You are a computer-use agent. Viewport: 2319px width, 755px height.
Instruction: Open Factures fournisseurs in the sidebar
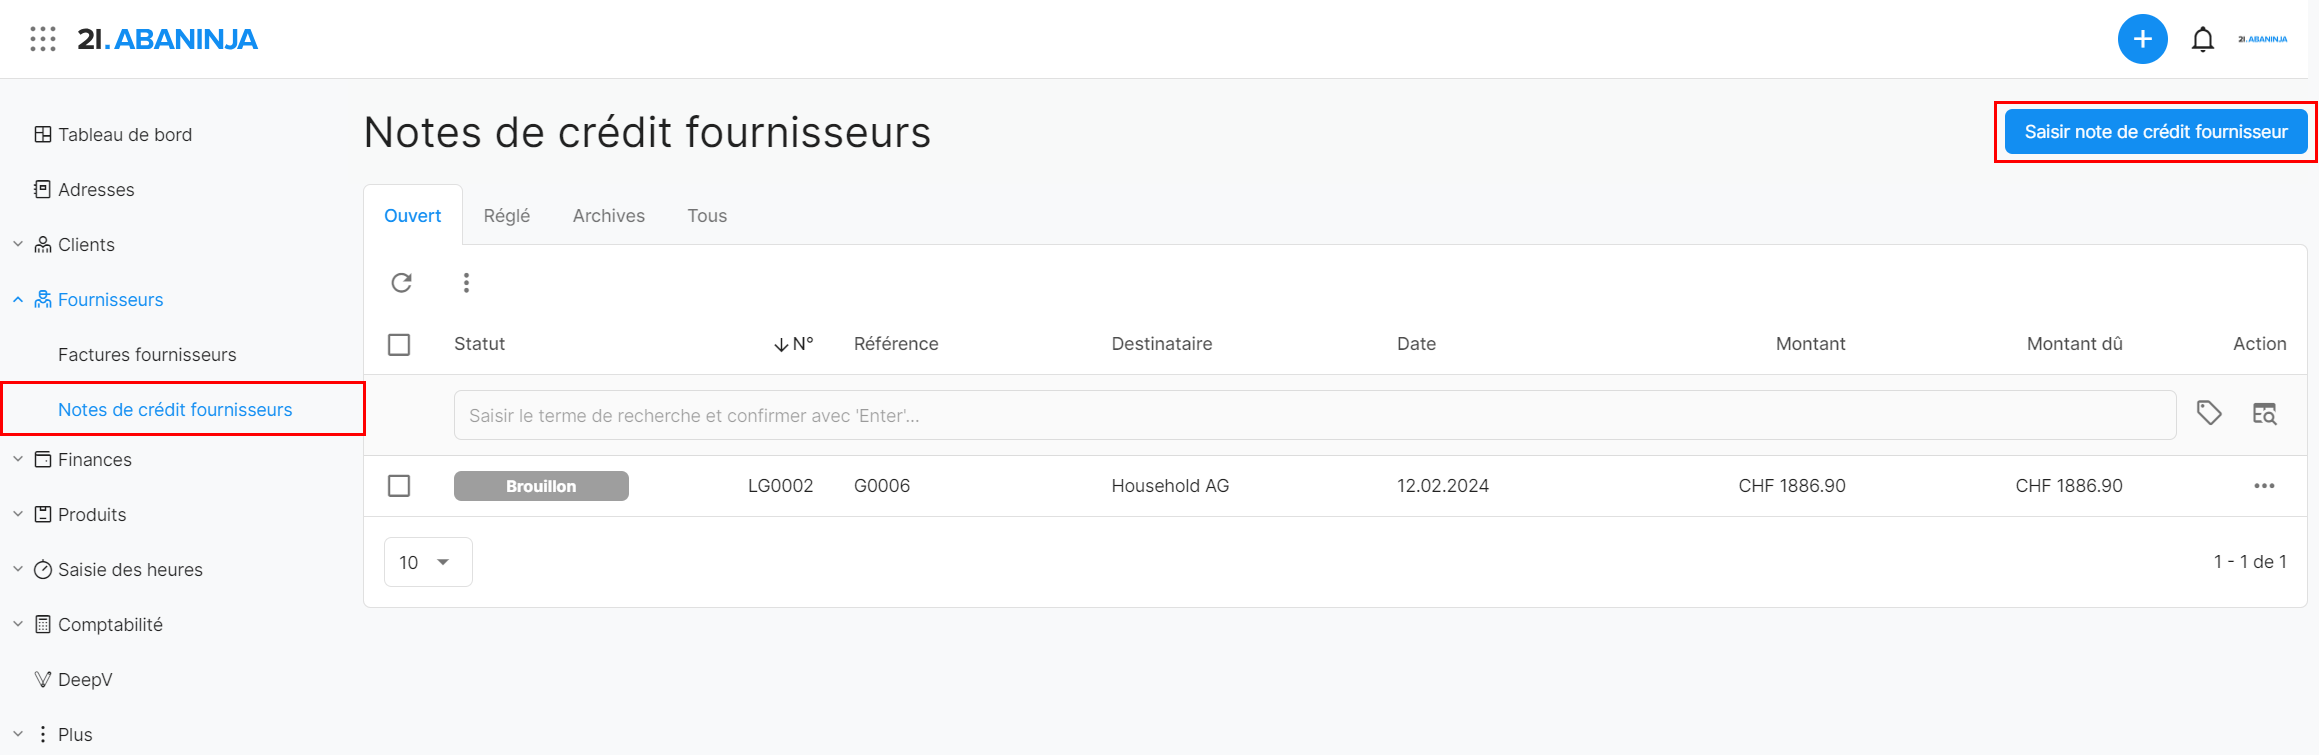point(147,355)
